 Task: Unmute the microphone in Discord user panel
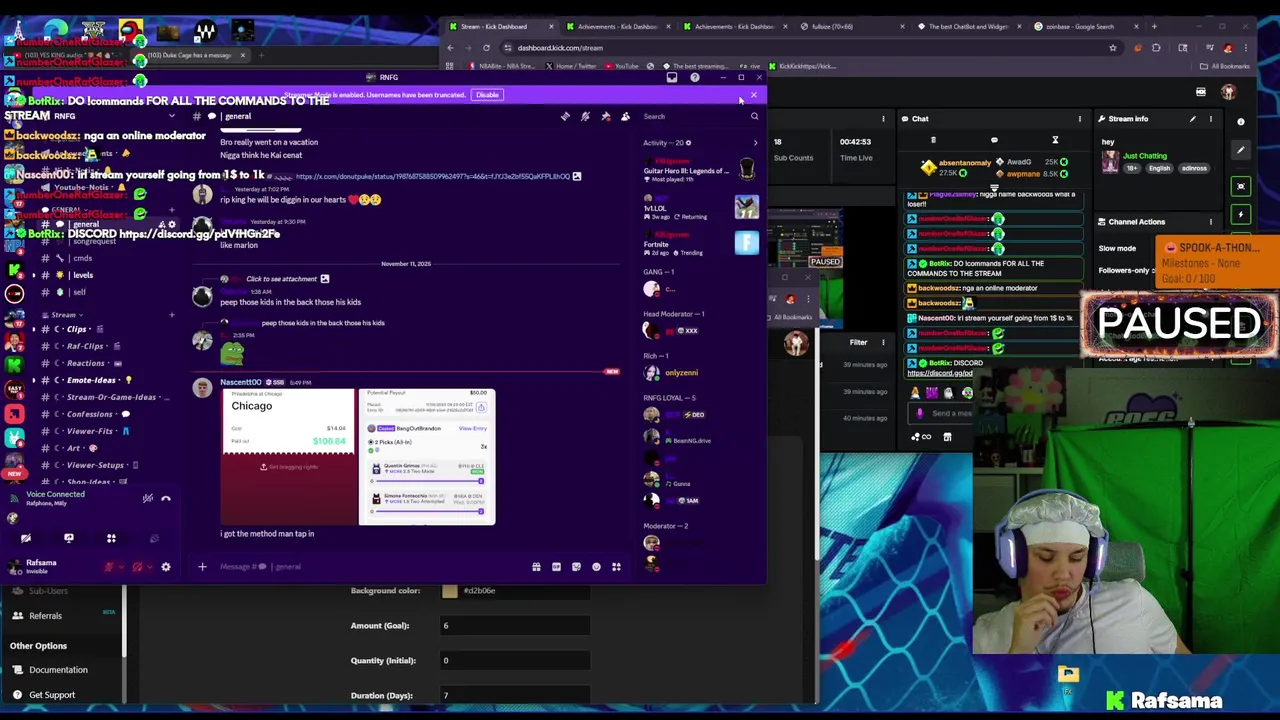click(108, 567)
